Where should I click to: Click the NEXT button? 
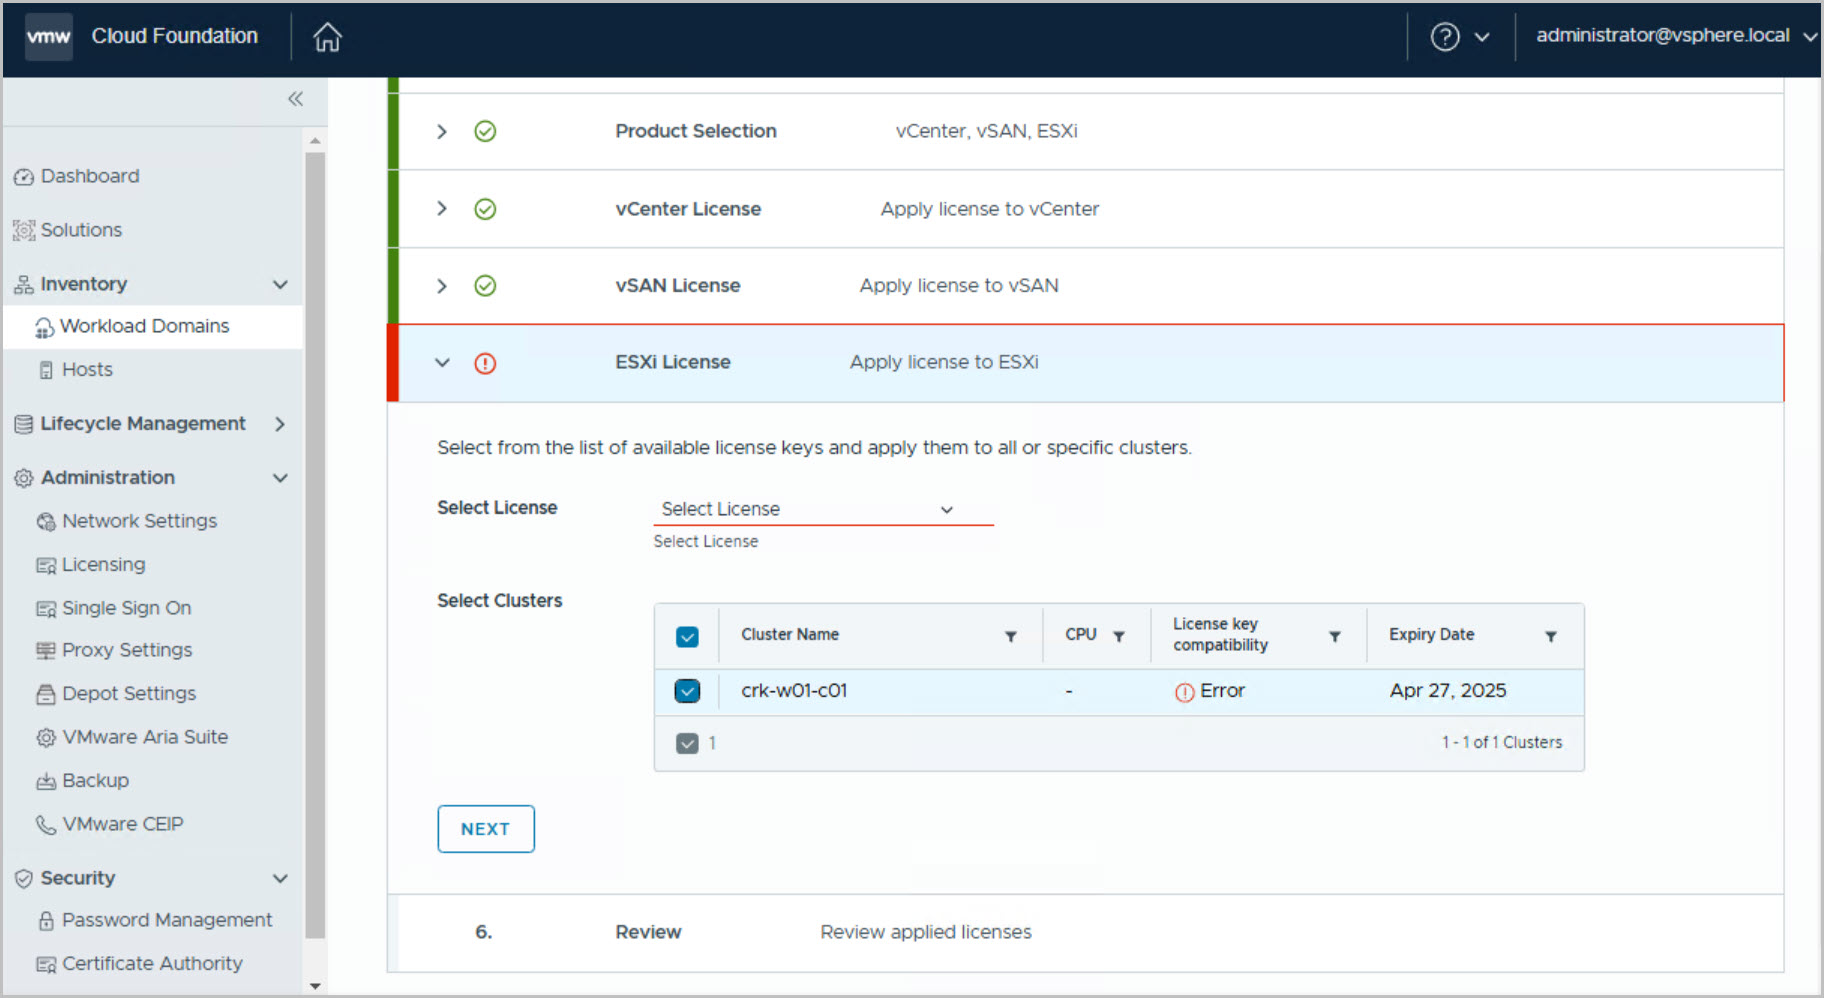[485, 829]
